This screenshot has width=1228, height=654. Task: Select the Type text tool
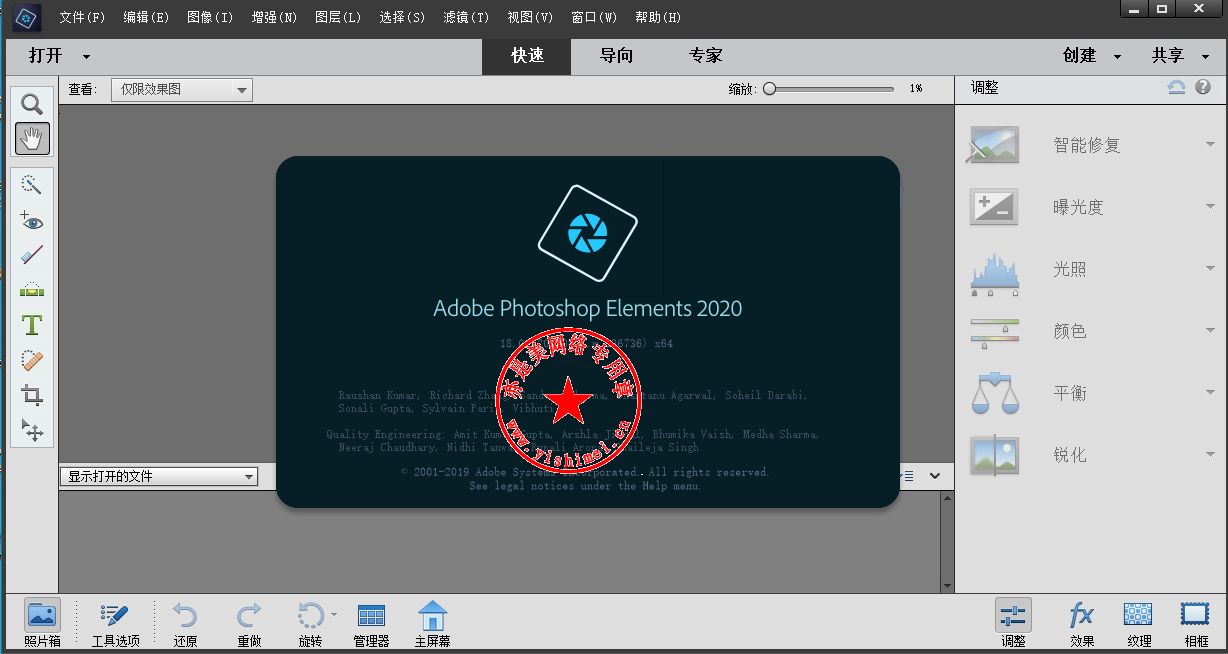32,325
